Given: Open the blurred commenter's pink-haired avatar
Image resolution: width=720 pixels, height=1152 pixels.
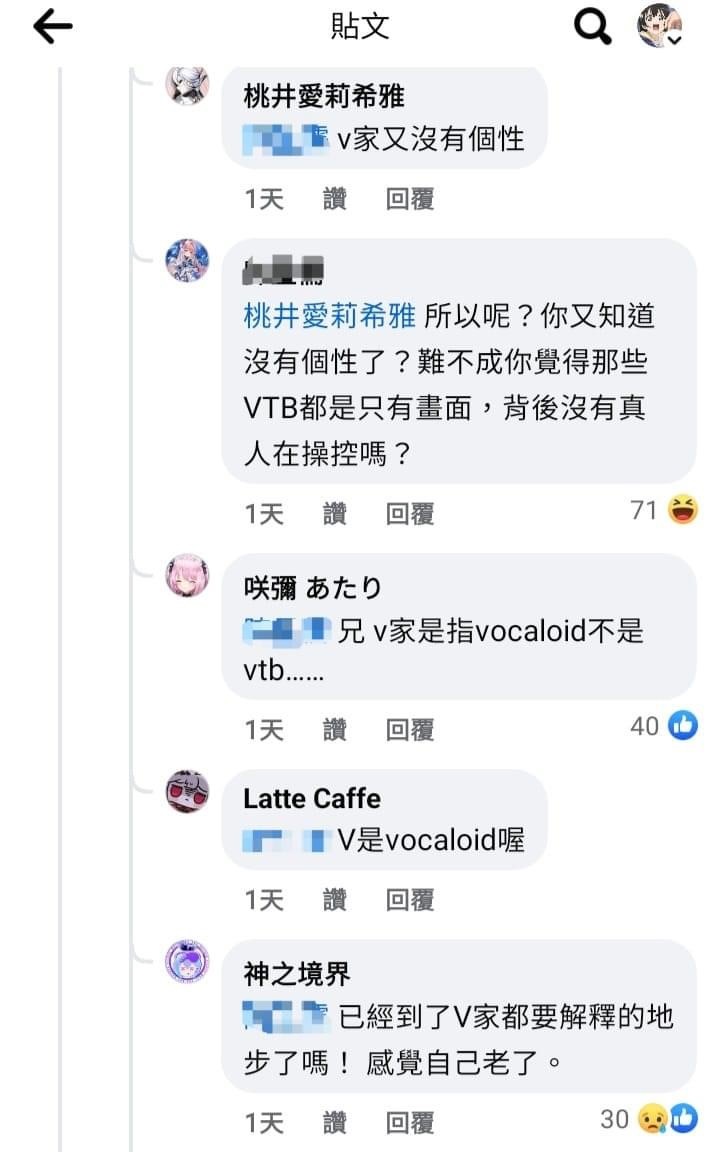Looking at the screenshot, I should (x=187, y=260).
